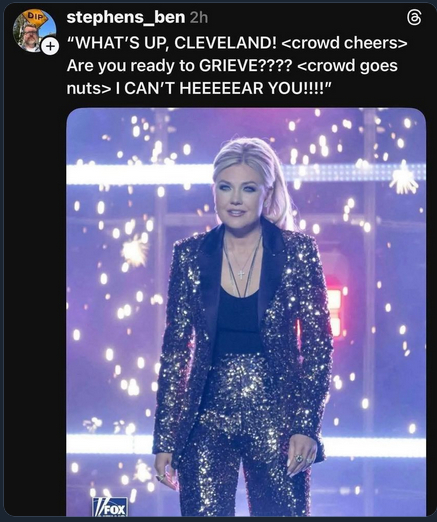The height and width of the screenshot is (522, 437).
Task: Click the Fox News logo watermark
Action: coord(110,506)
